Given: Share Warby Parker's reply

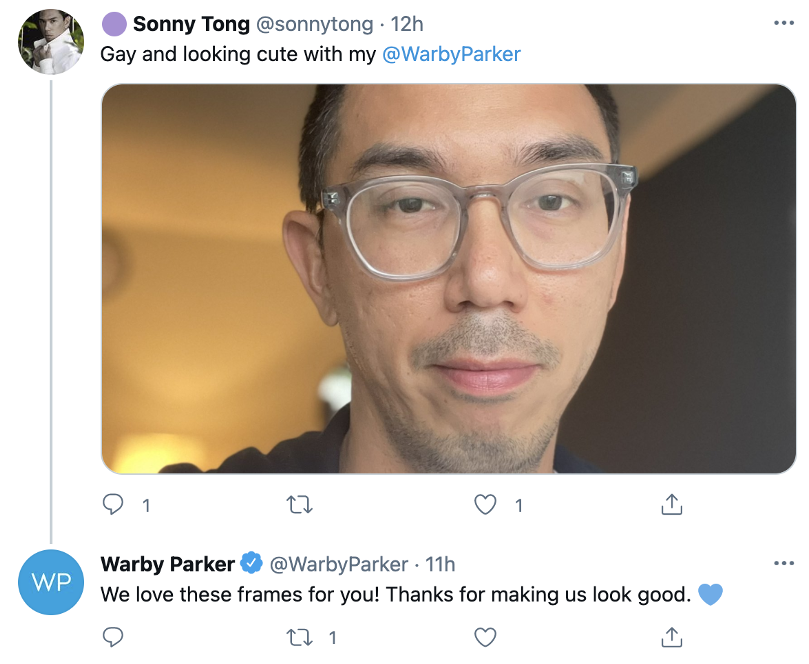Looking at the screenshot, I should tap(673, 637).
